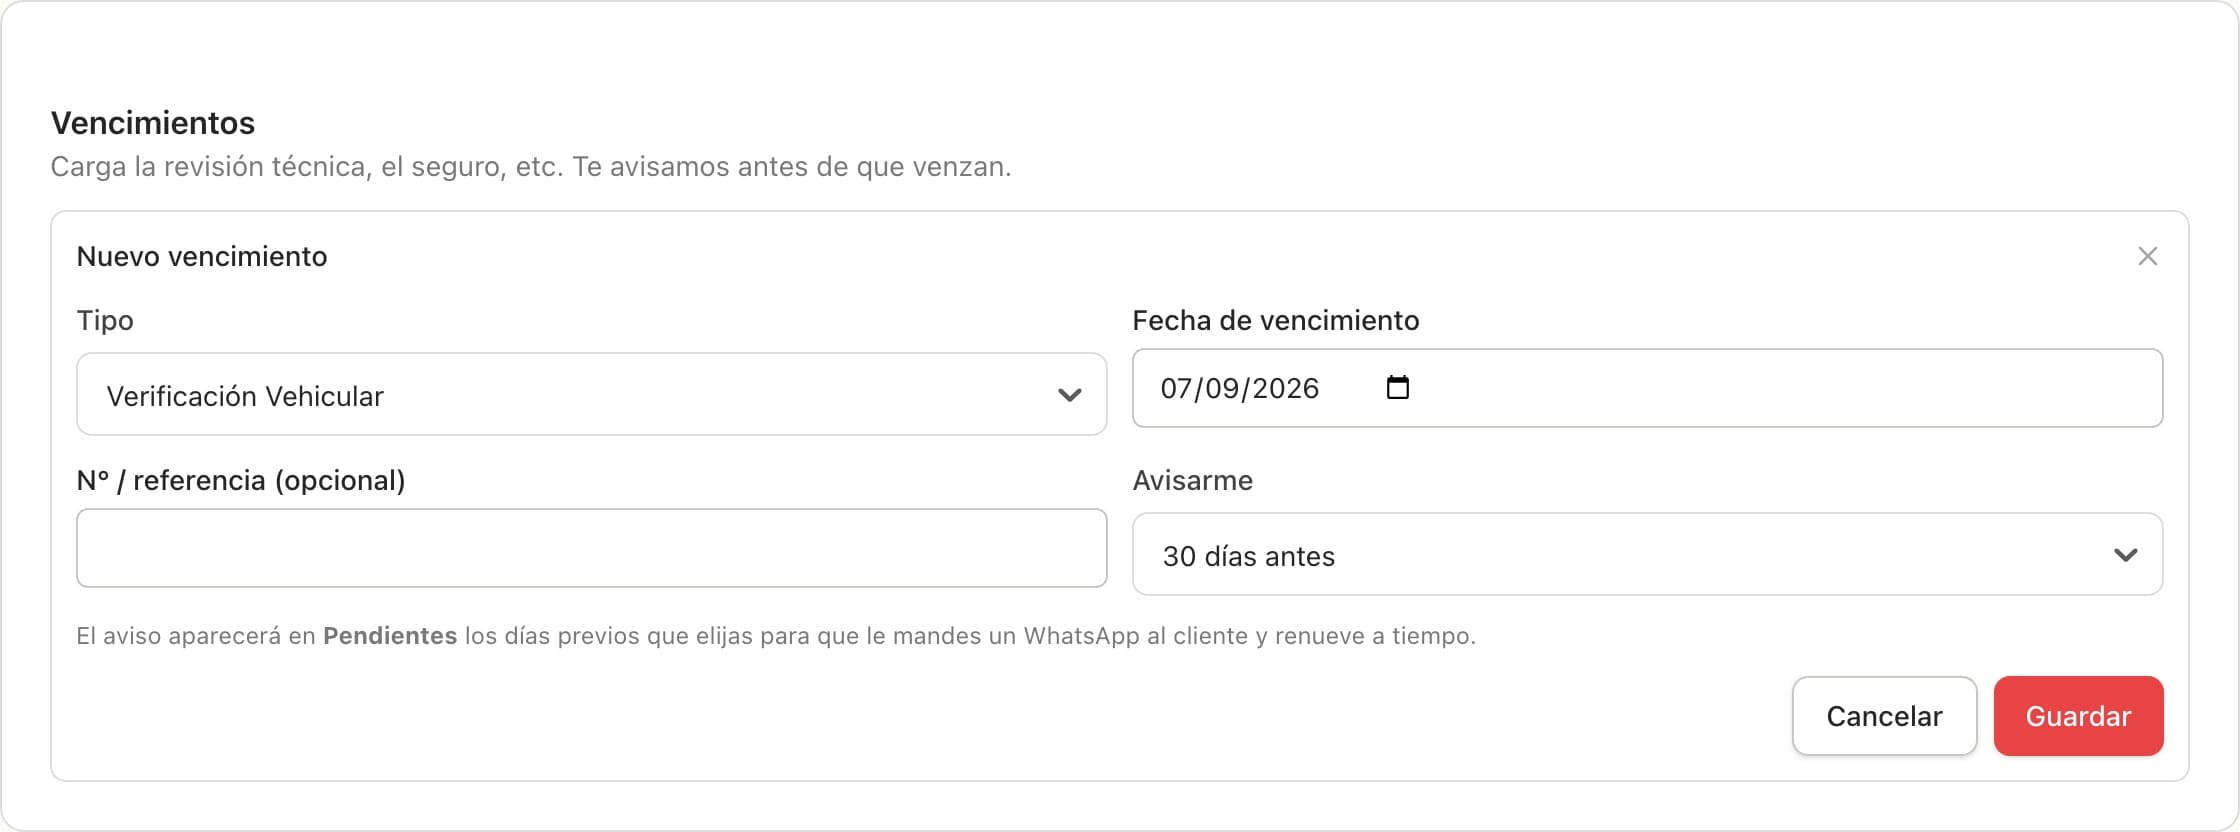Open the Avisarme dropdown
This screenshot has height=832, width=2240.
(1647, 554)
